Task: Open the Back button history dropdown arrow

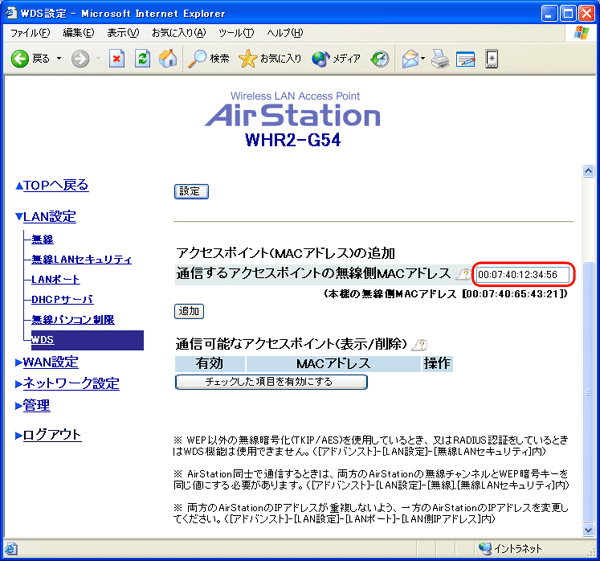Action: pyautogui.click(x=59, y=59)
